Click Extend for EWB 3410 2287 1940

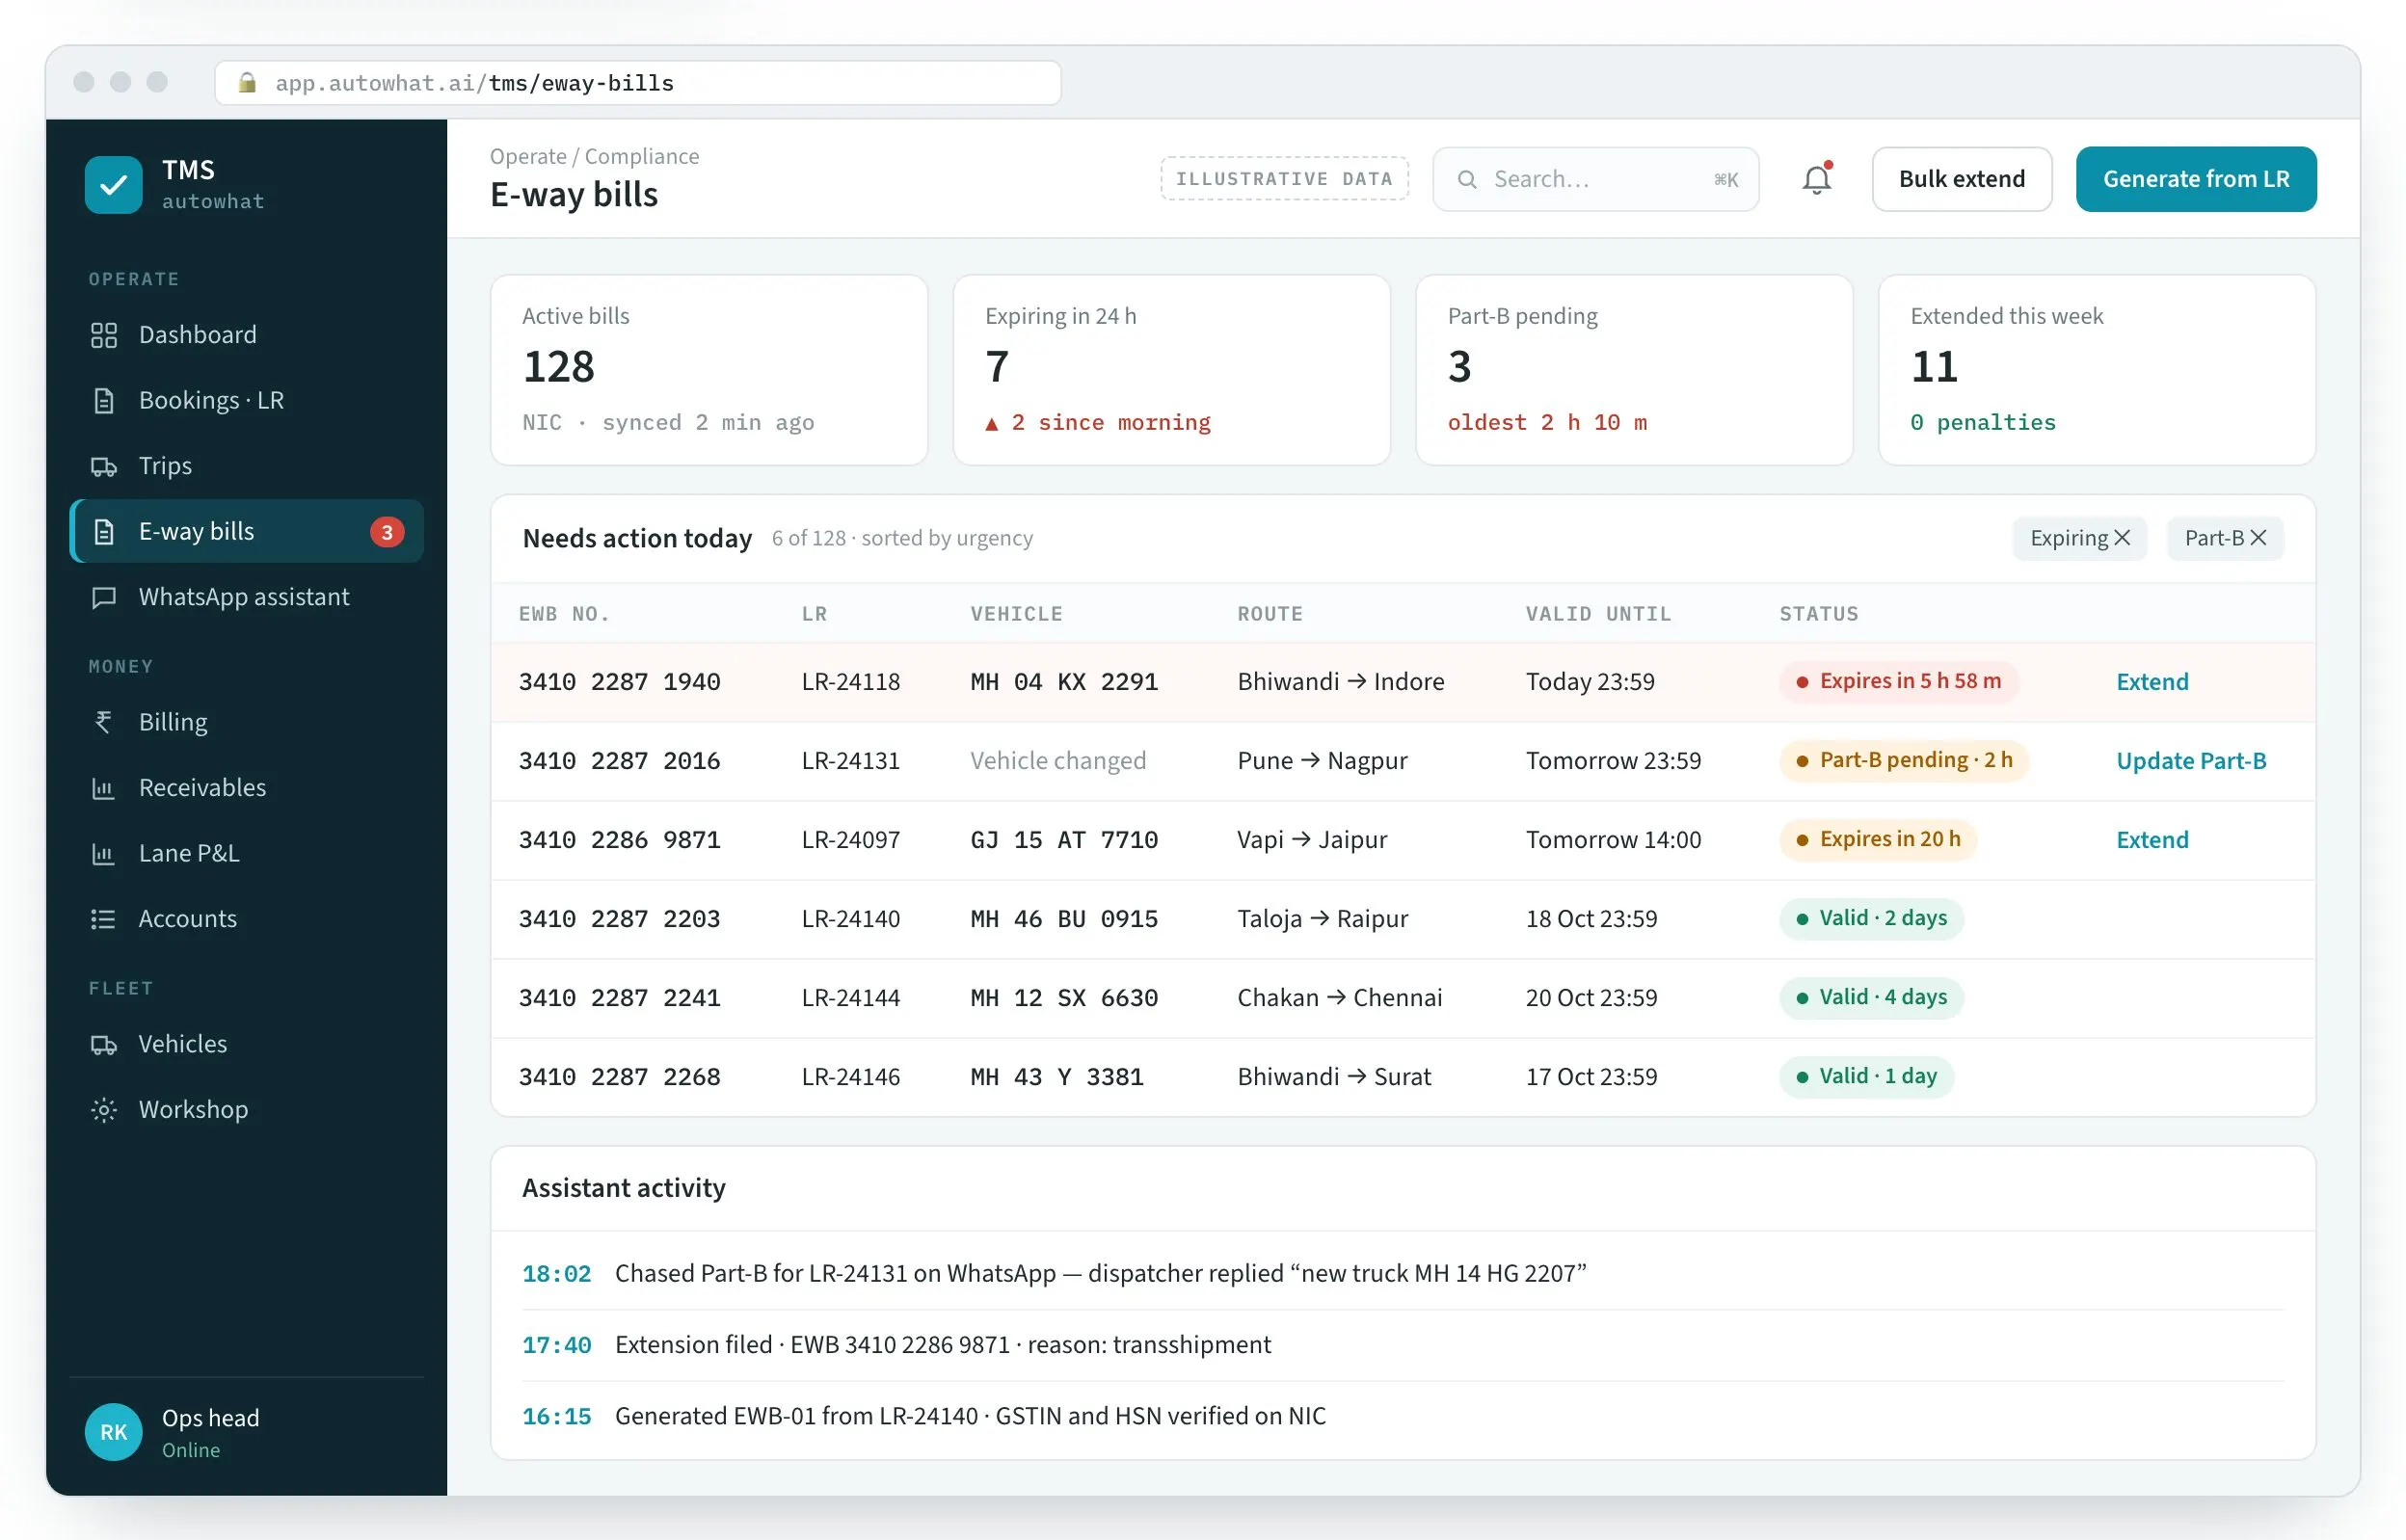pyautogui.click(x=2152, y=682)
